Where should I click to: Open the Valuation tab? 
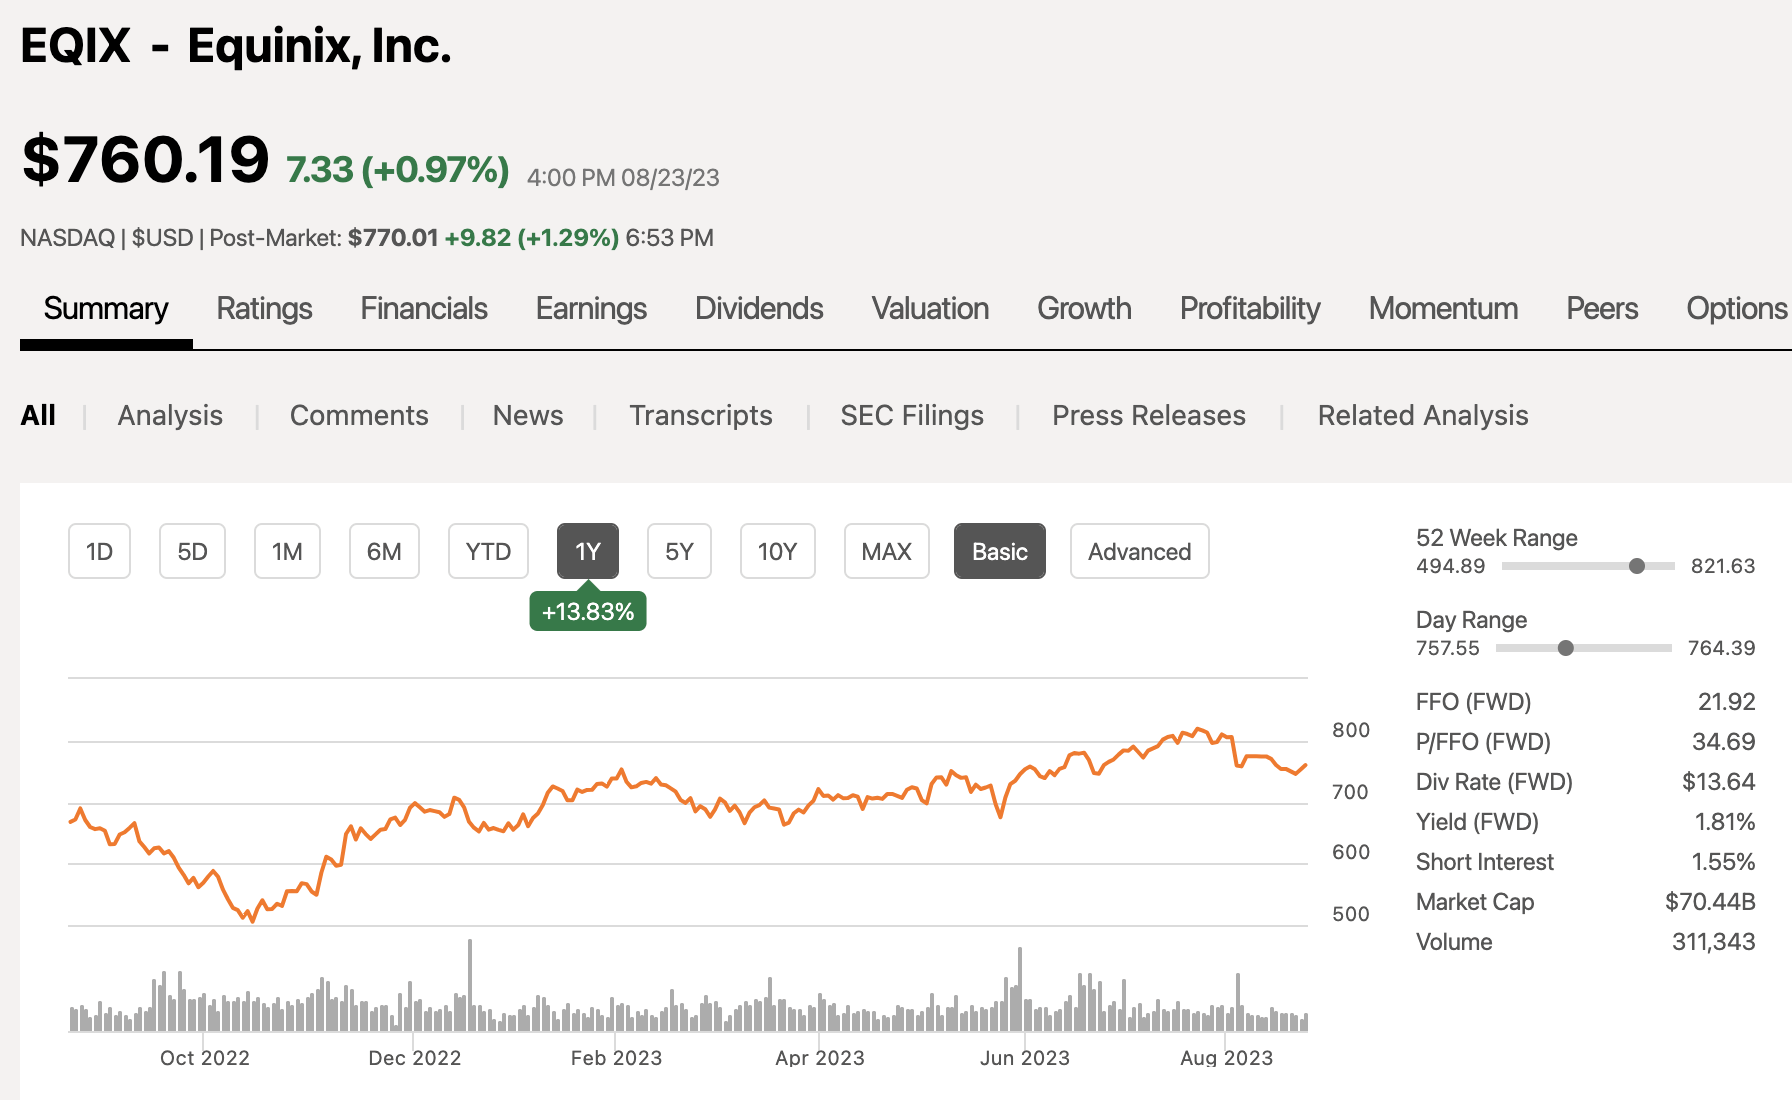[930, 309]
